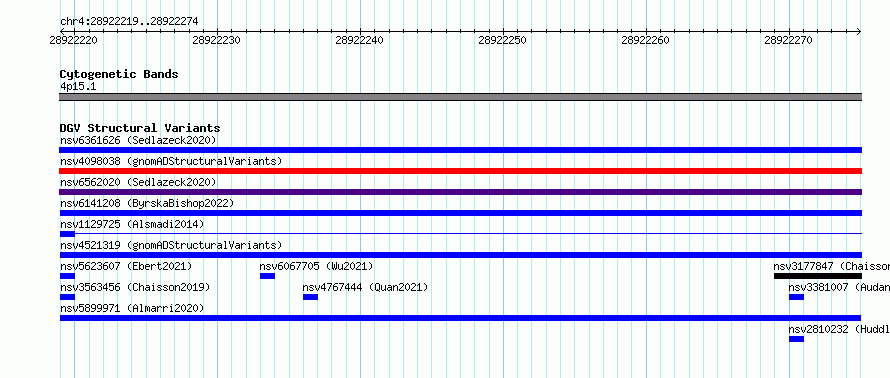This screenshot has height=378, width=890.
Task: Click the nsv2810232 (Huddl…) label
Action: (839, 329)
